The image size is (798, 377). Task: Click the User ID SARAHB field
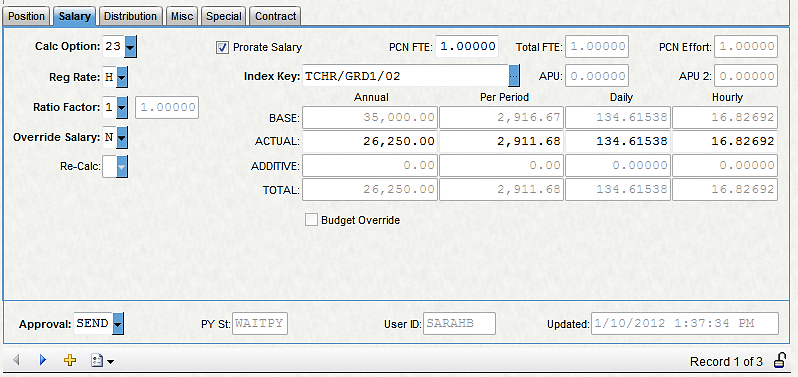[459, 324]
